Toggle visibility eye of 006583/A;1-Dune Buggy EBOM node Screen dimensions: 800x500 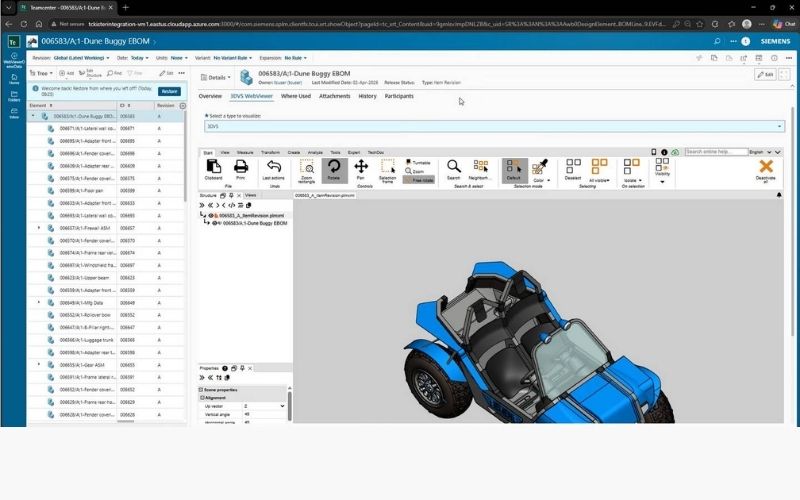pos(214,223)
